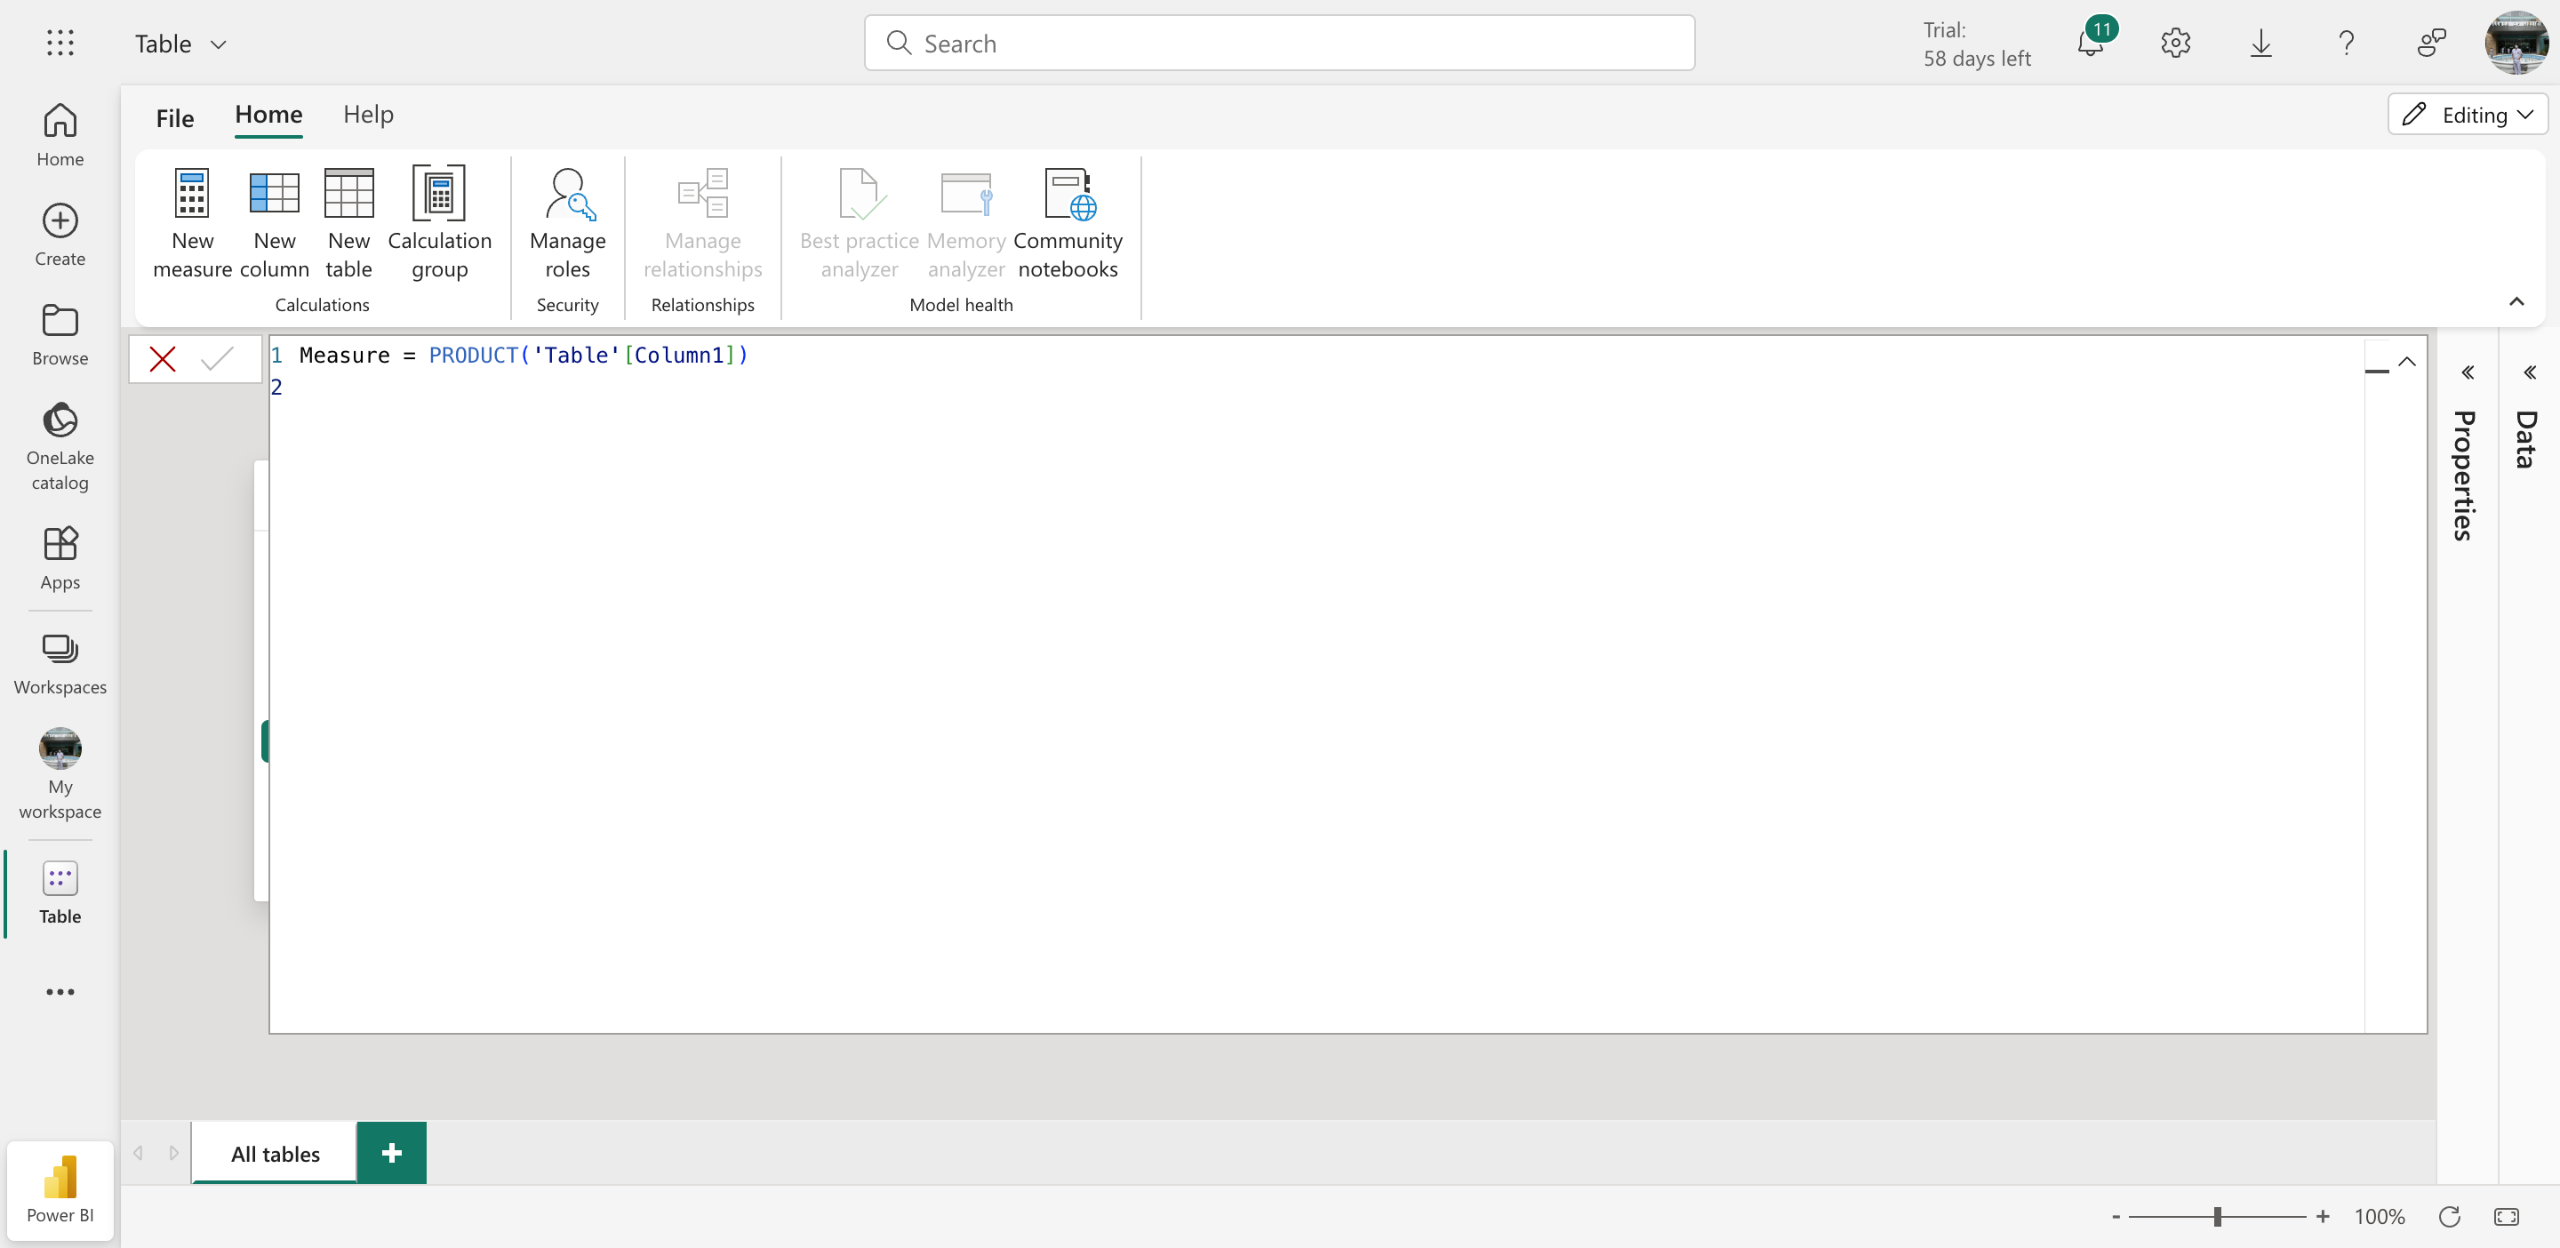Open the notifications bell
The height and width of the screenshot is (1248, 2560).
click(2090, 43)
